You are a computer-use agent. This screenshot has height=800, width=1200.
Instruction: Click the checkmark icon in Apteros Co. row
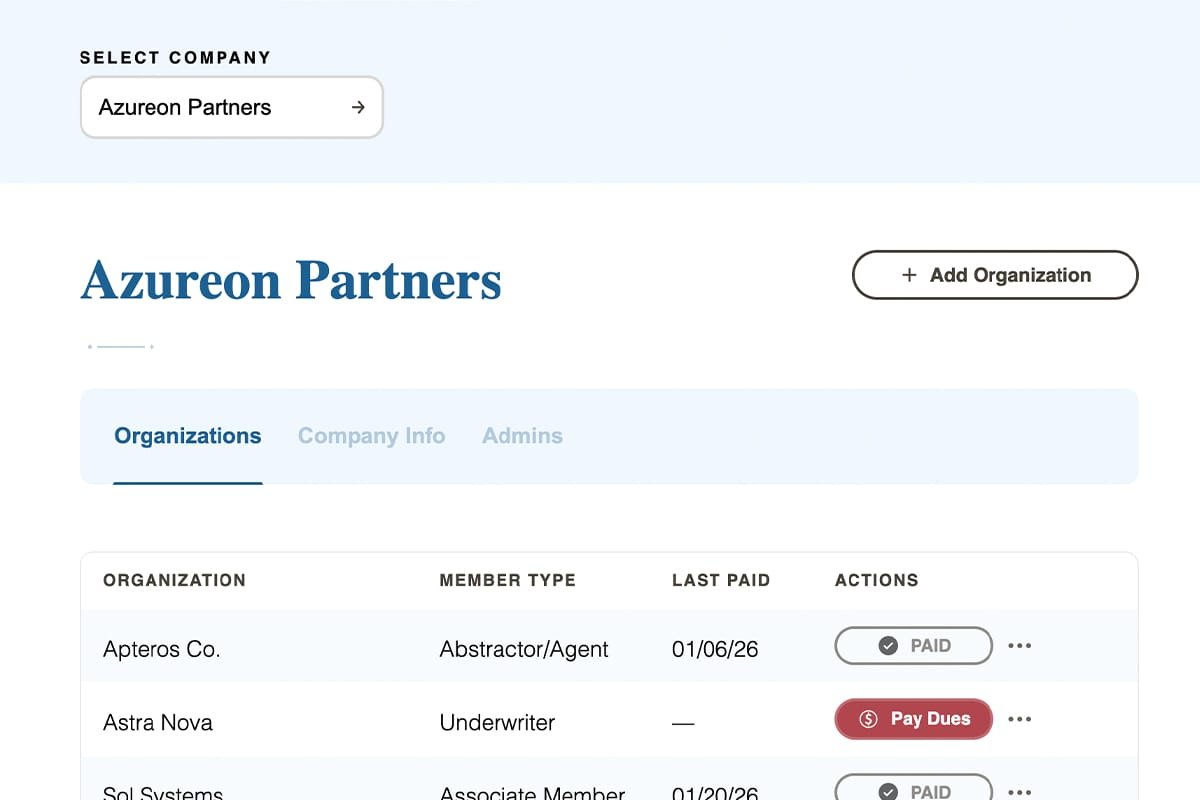[x=888, y=646]
